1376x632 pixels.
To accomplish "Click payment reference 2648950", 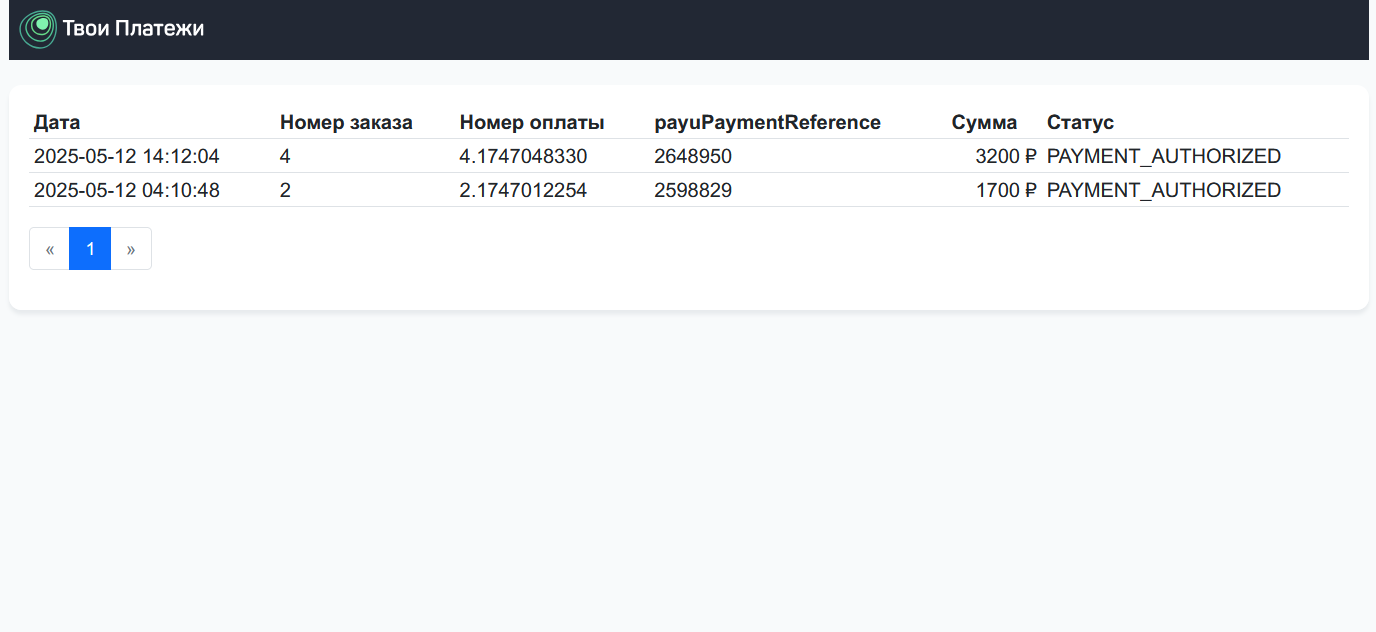I will (x=693, y=156).
